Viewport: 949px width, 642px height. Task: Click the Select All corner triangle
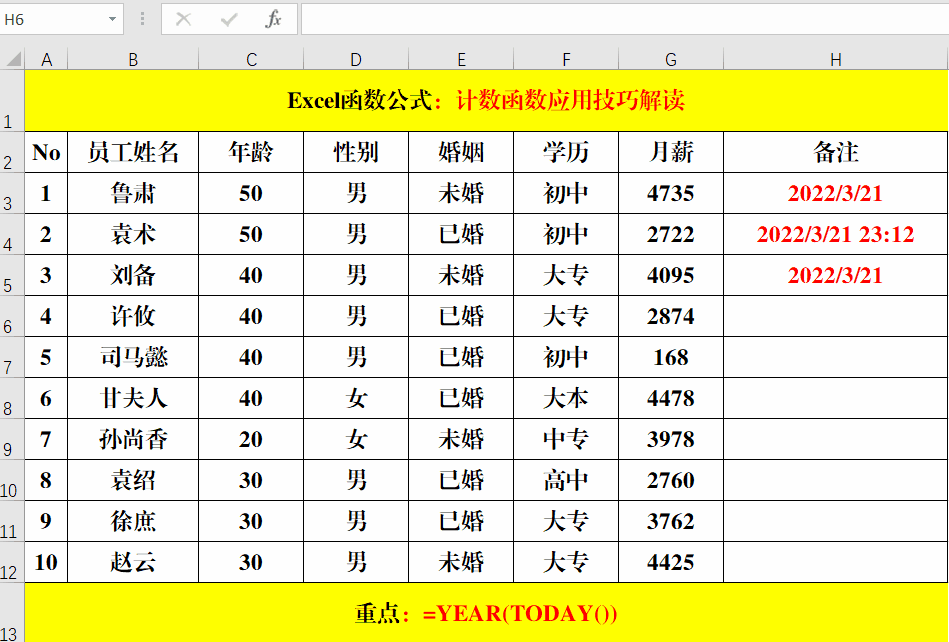click(x=13, y=59)
